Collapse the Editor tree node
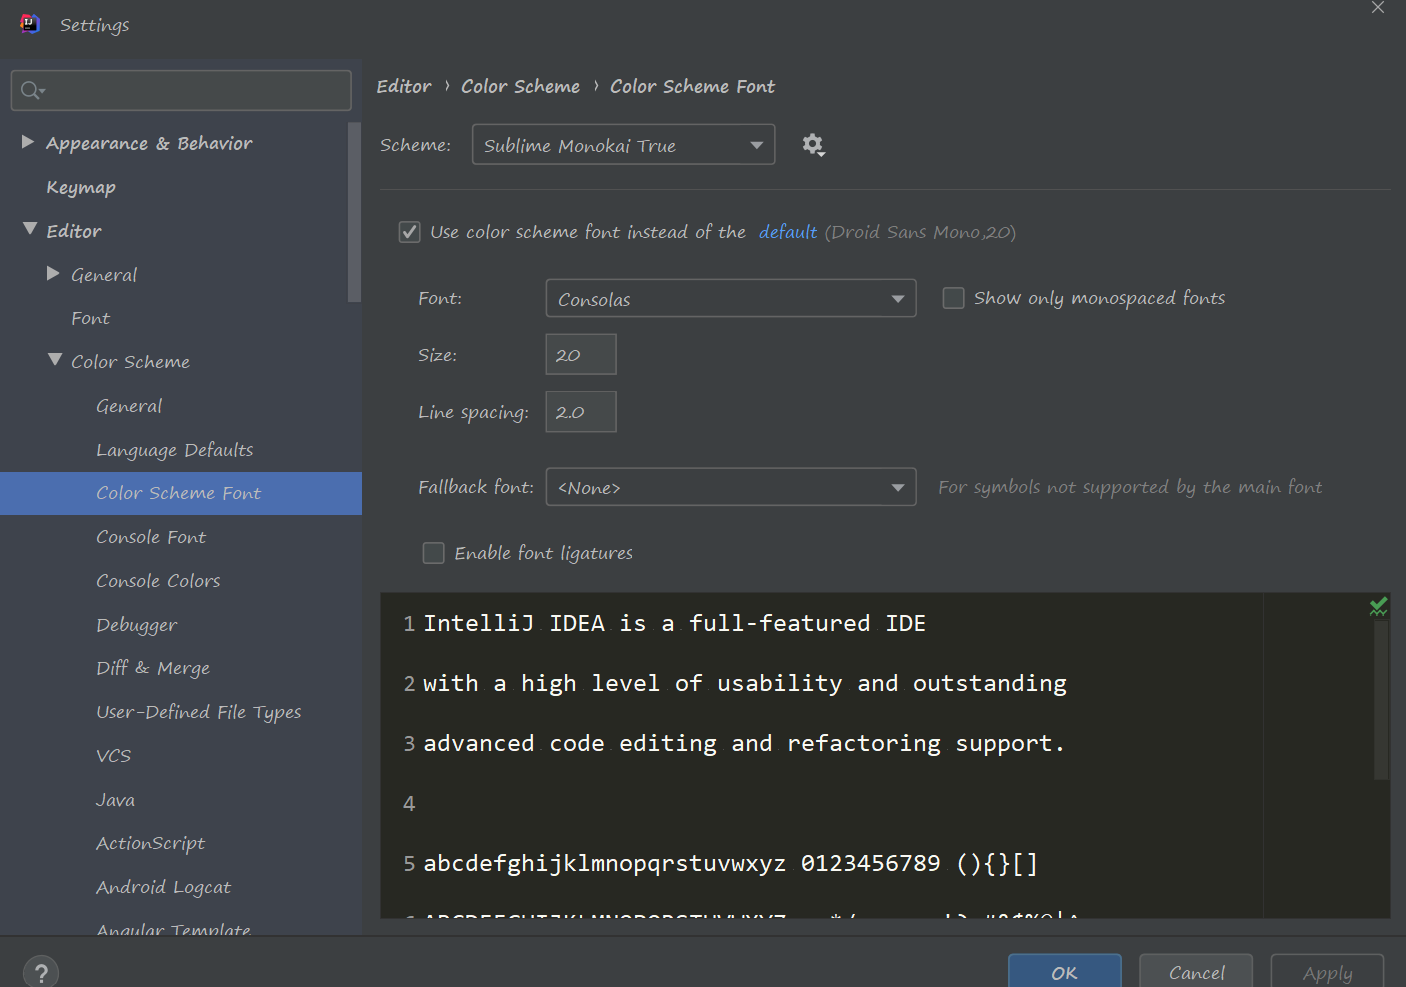The image size is (1406, 987). (30, 229)
